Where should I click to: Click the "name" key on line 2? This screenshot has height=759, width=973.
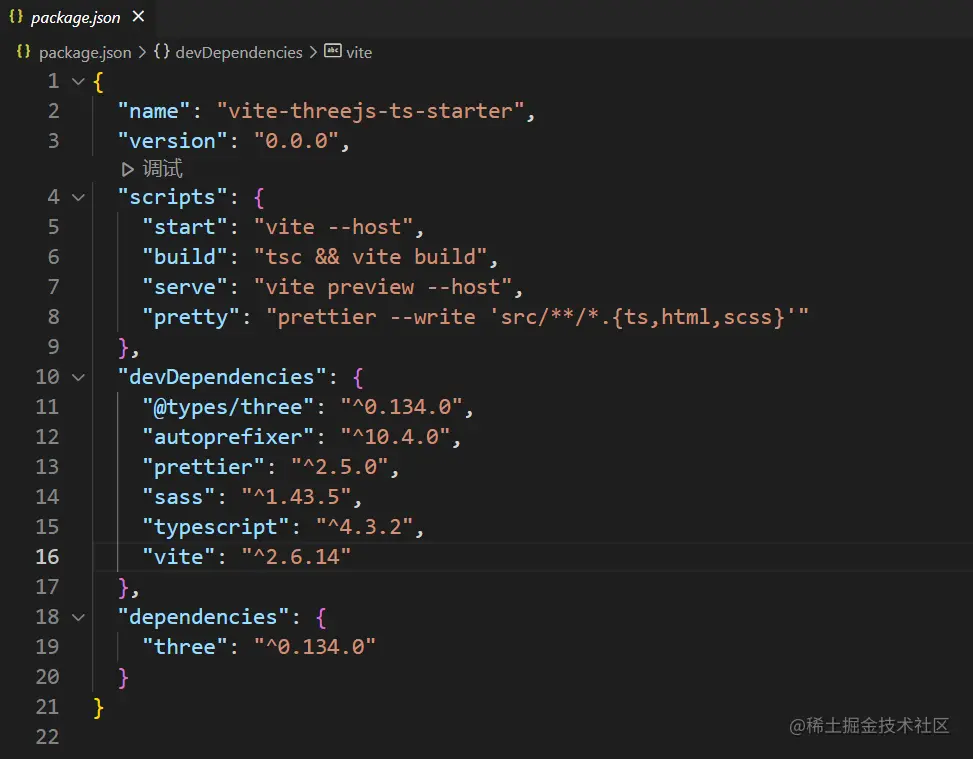click(154, 111)
